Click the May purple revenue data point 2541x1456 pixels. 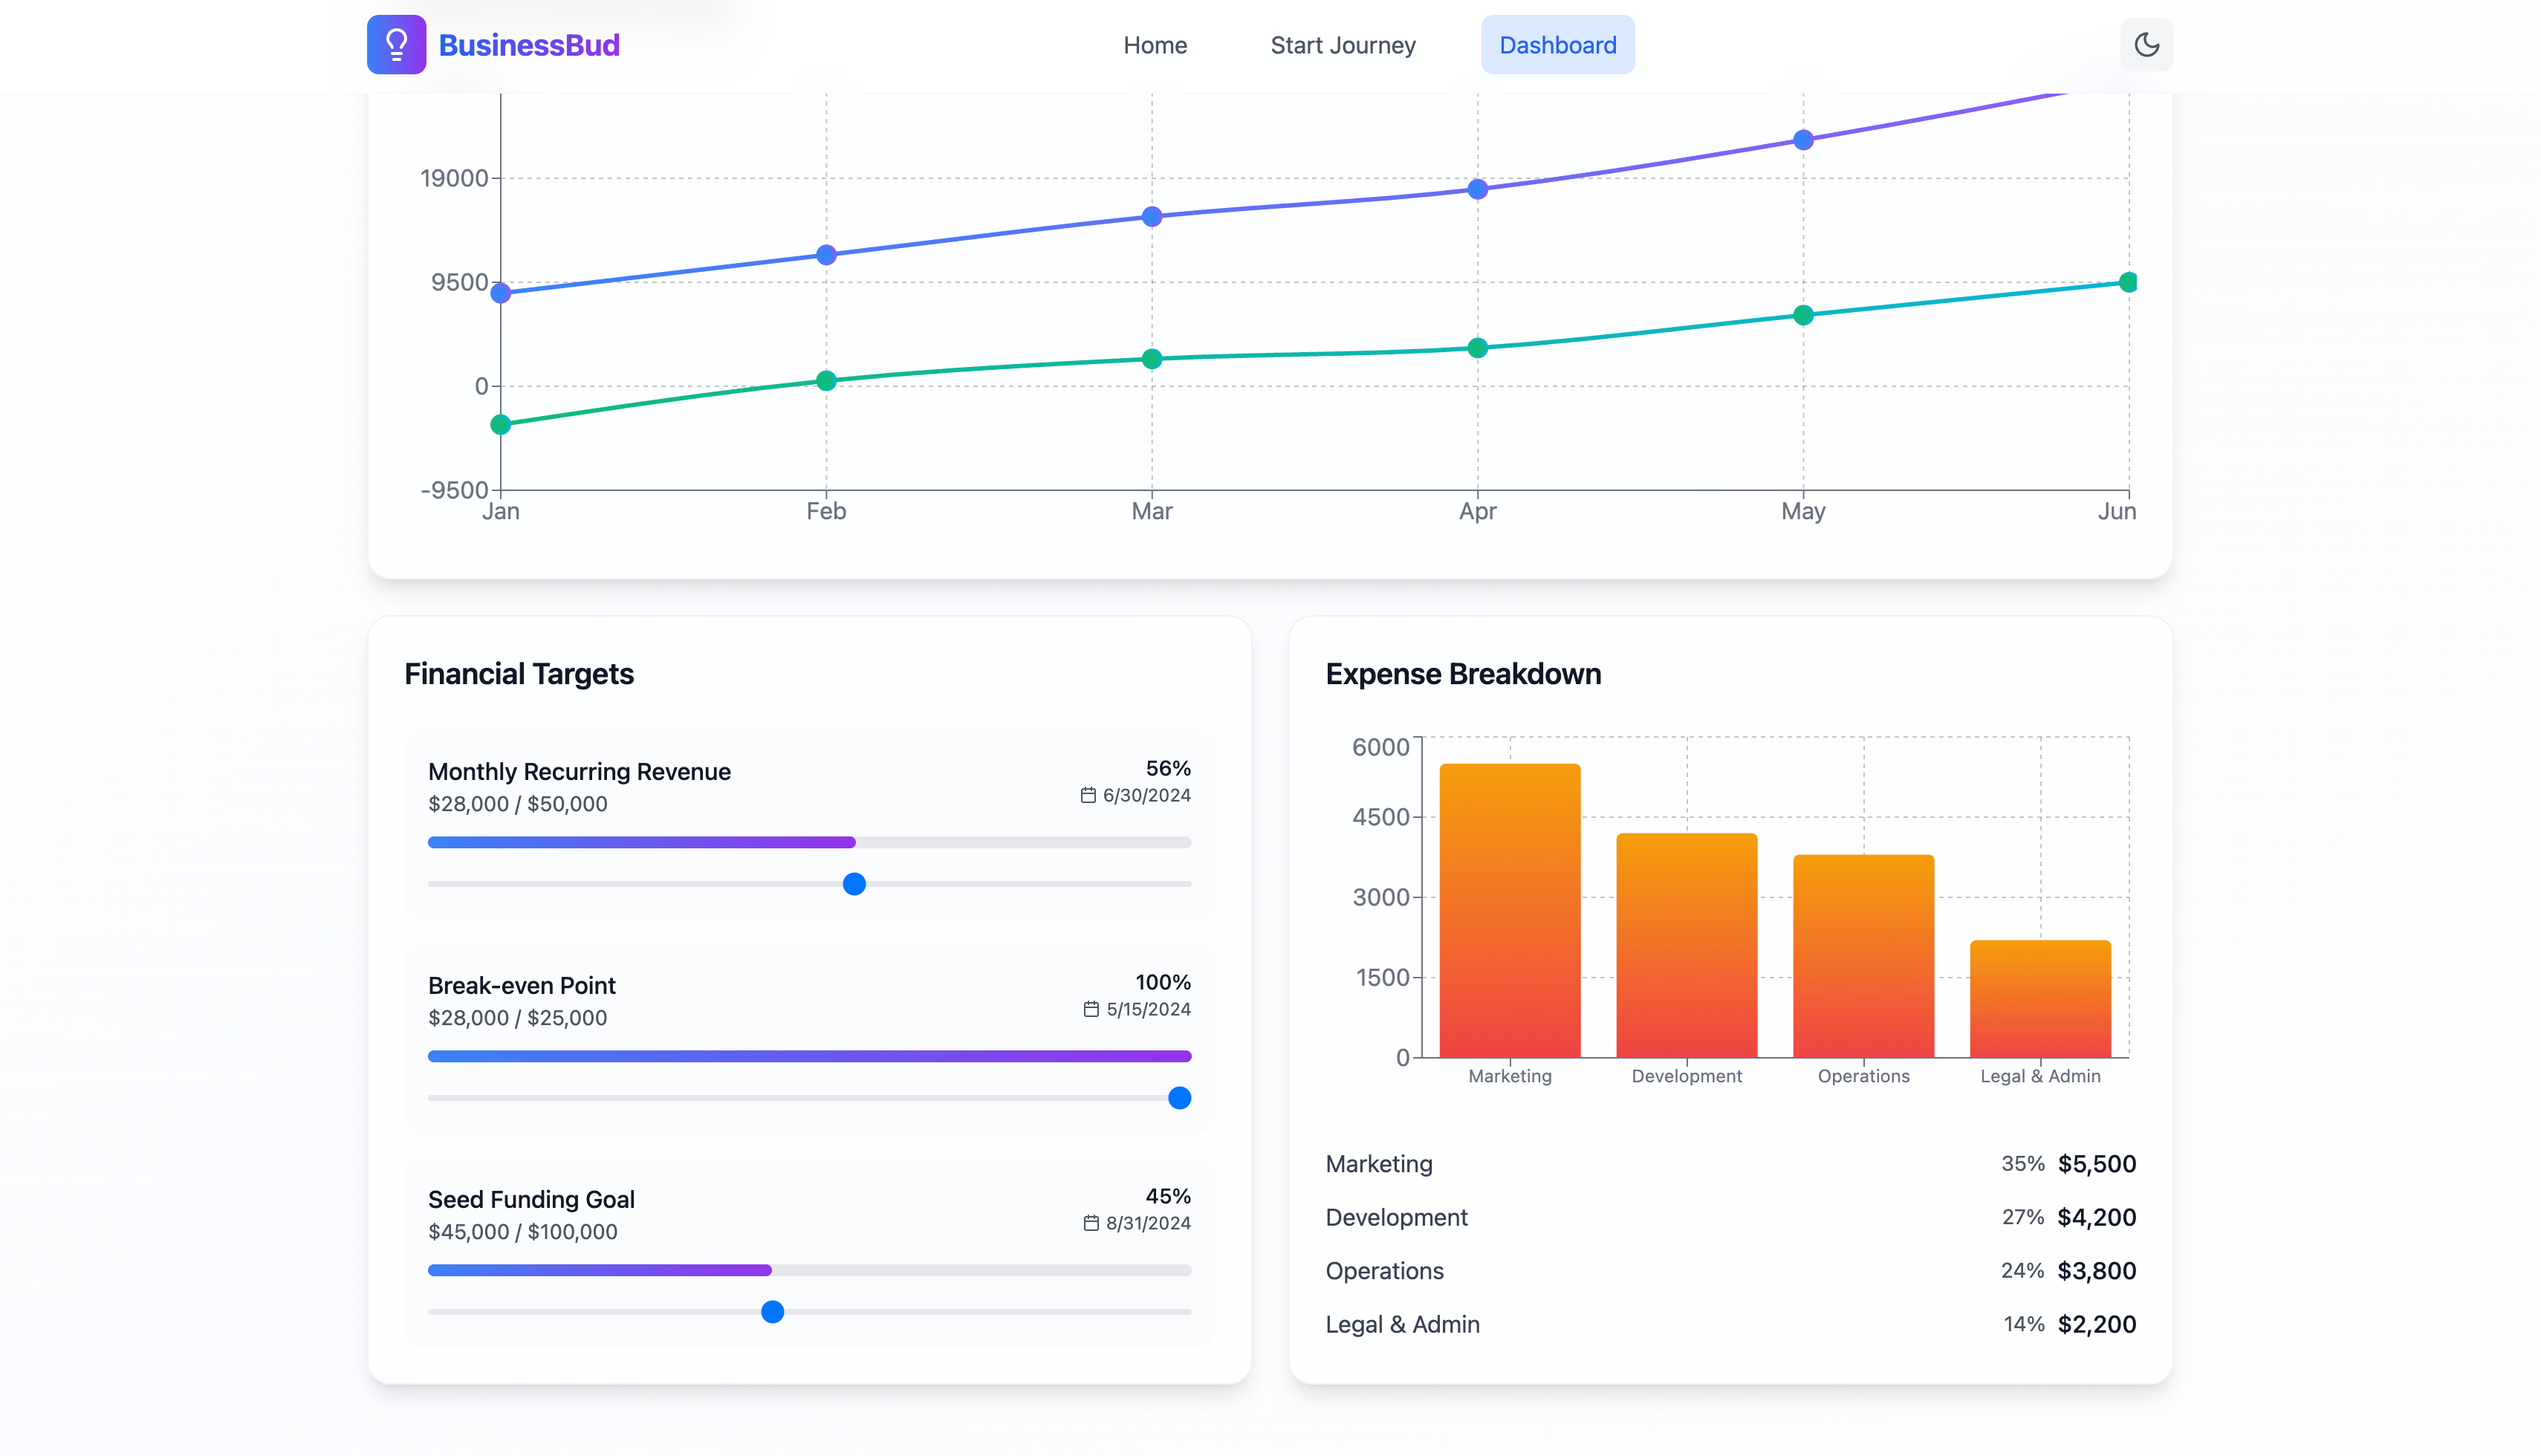point(1803,140)
